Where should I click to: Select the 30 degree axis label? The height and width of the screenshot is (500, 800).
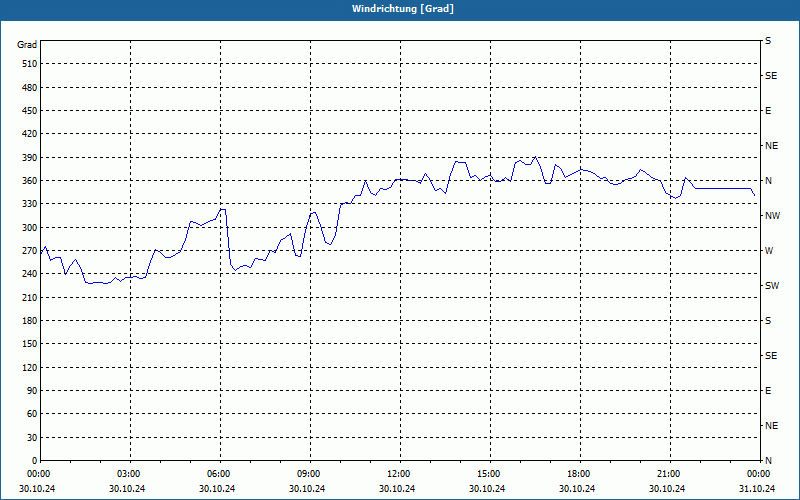tap(32, 437)
